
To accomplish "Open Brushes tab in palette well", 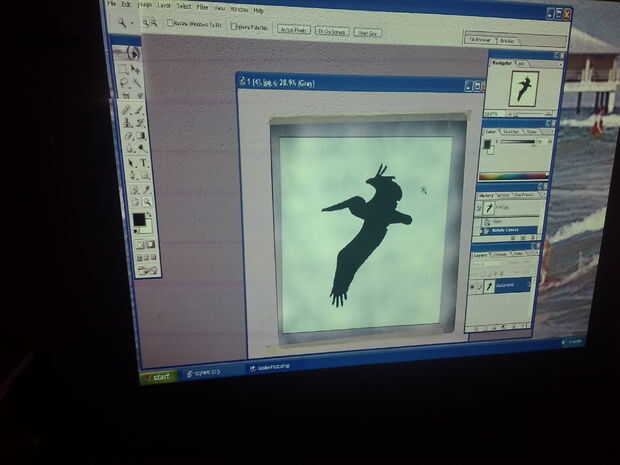I will point(508,41).
